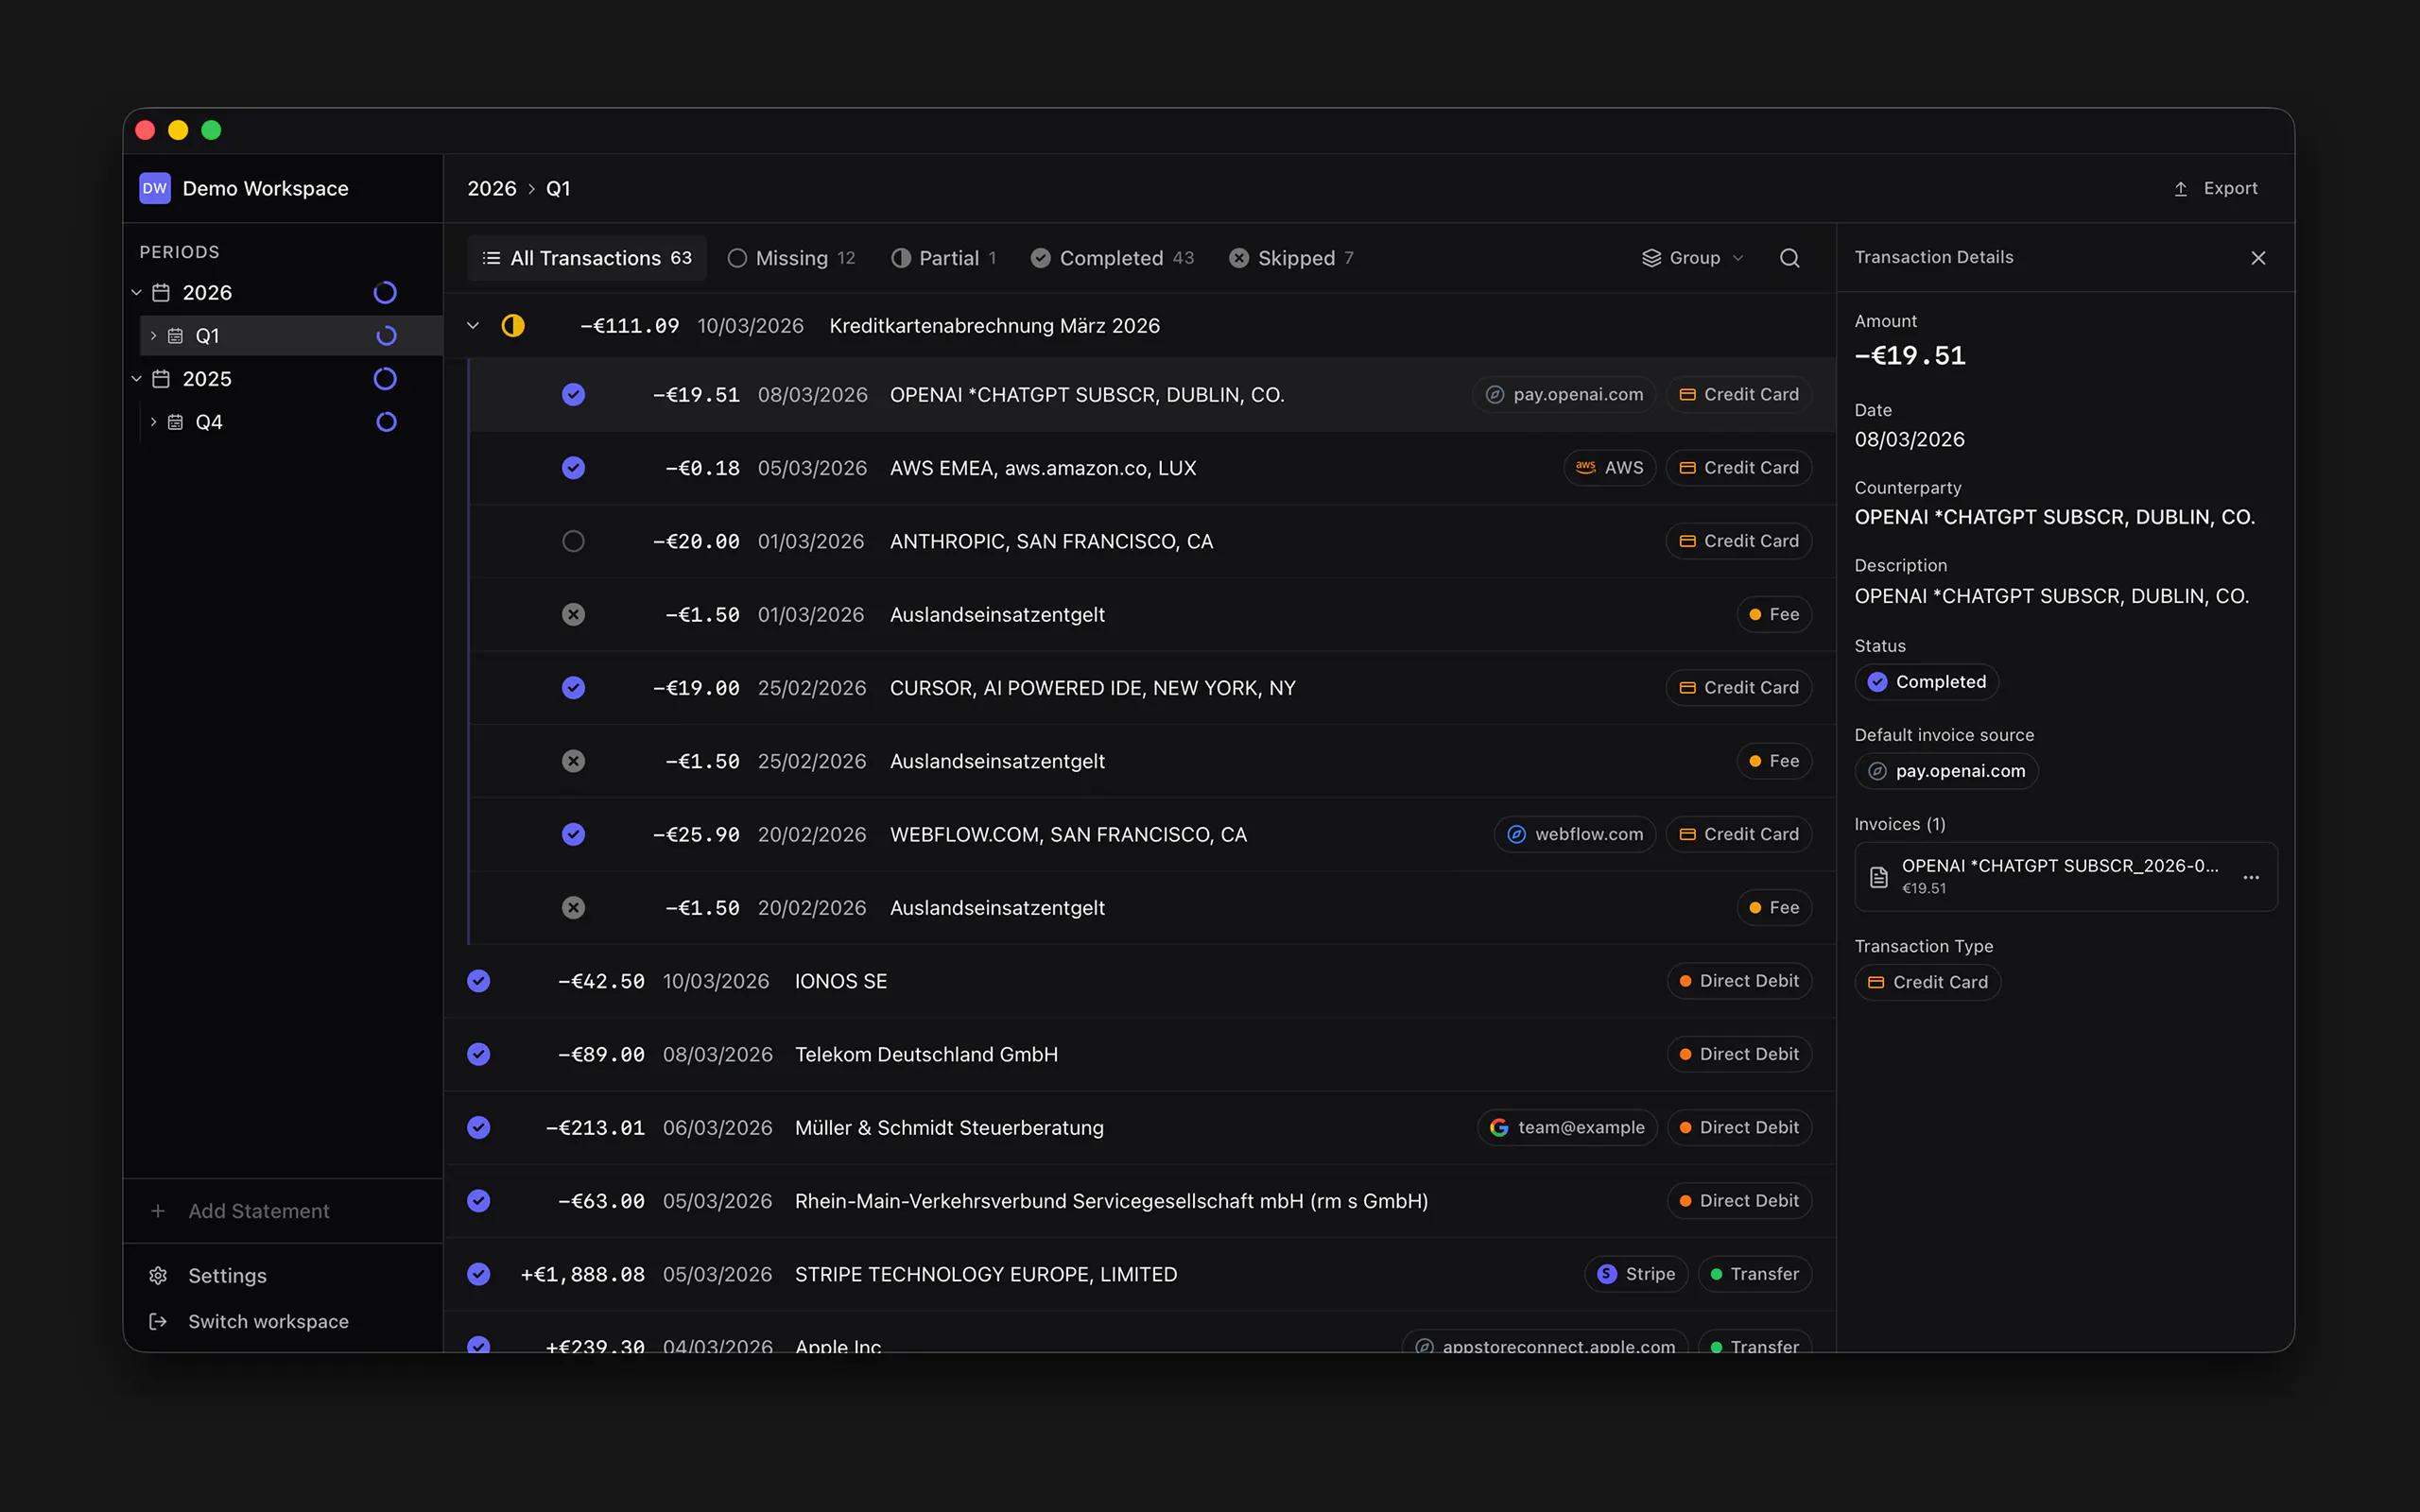
Task: Click the Switch workspace exit icon
Action: (x=158, y=1321)
